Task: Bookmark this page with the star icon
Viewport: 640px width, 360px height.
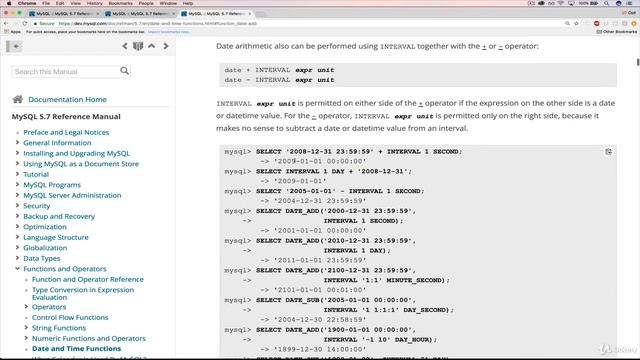Action: click(576, 24)
